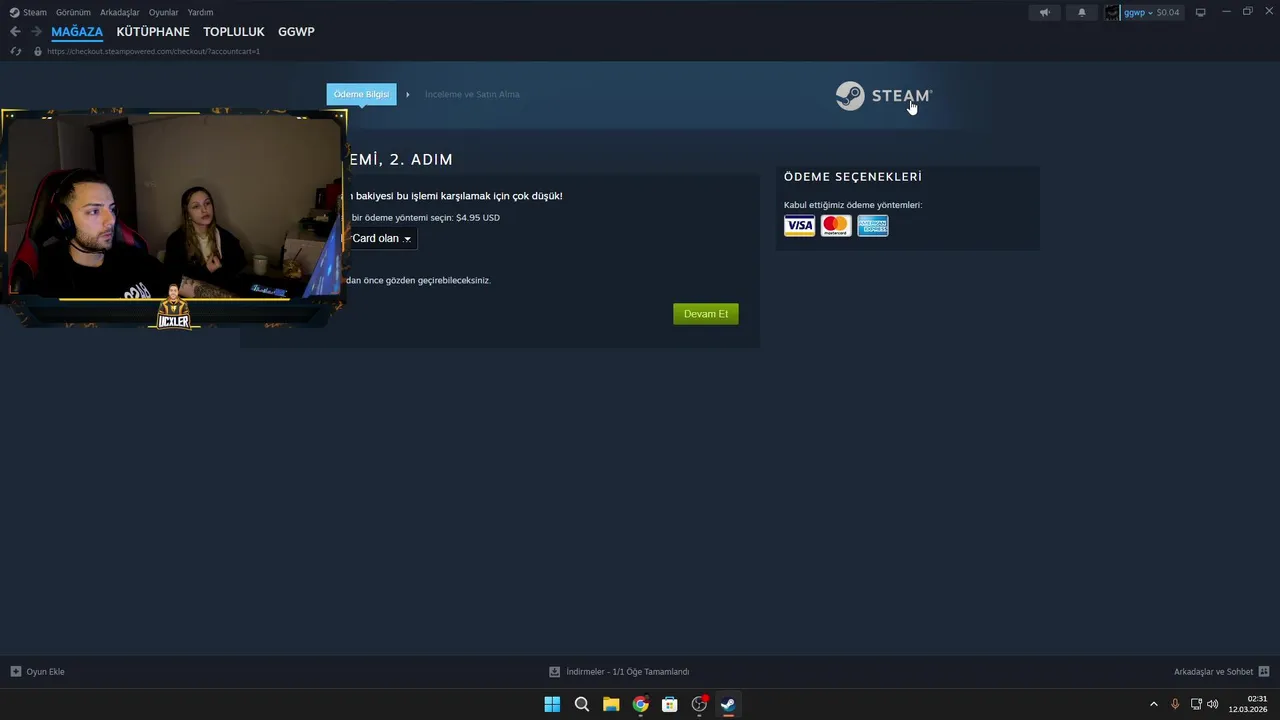Viewport: 1280px width, 720px height.
Task: Open the notifications bell
Action: point(1081,12)
